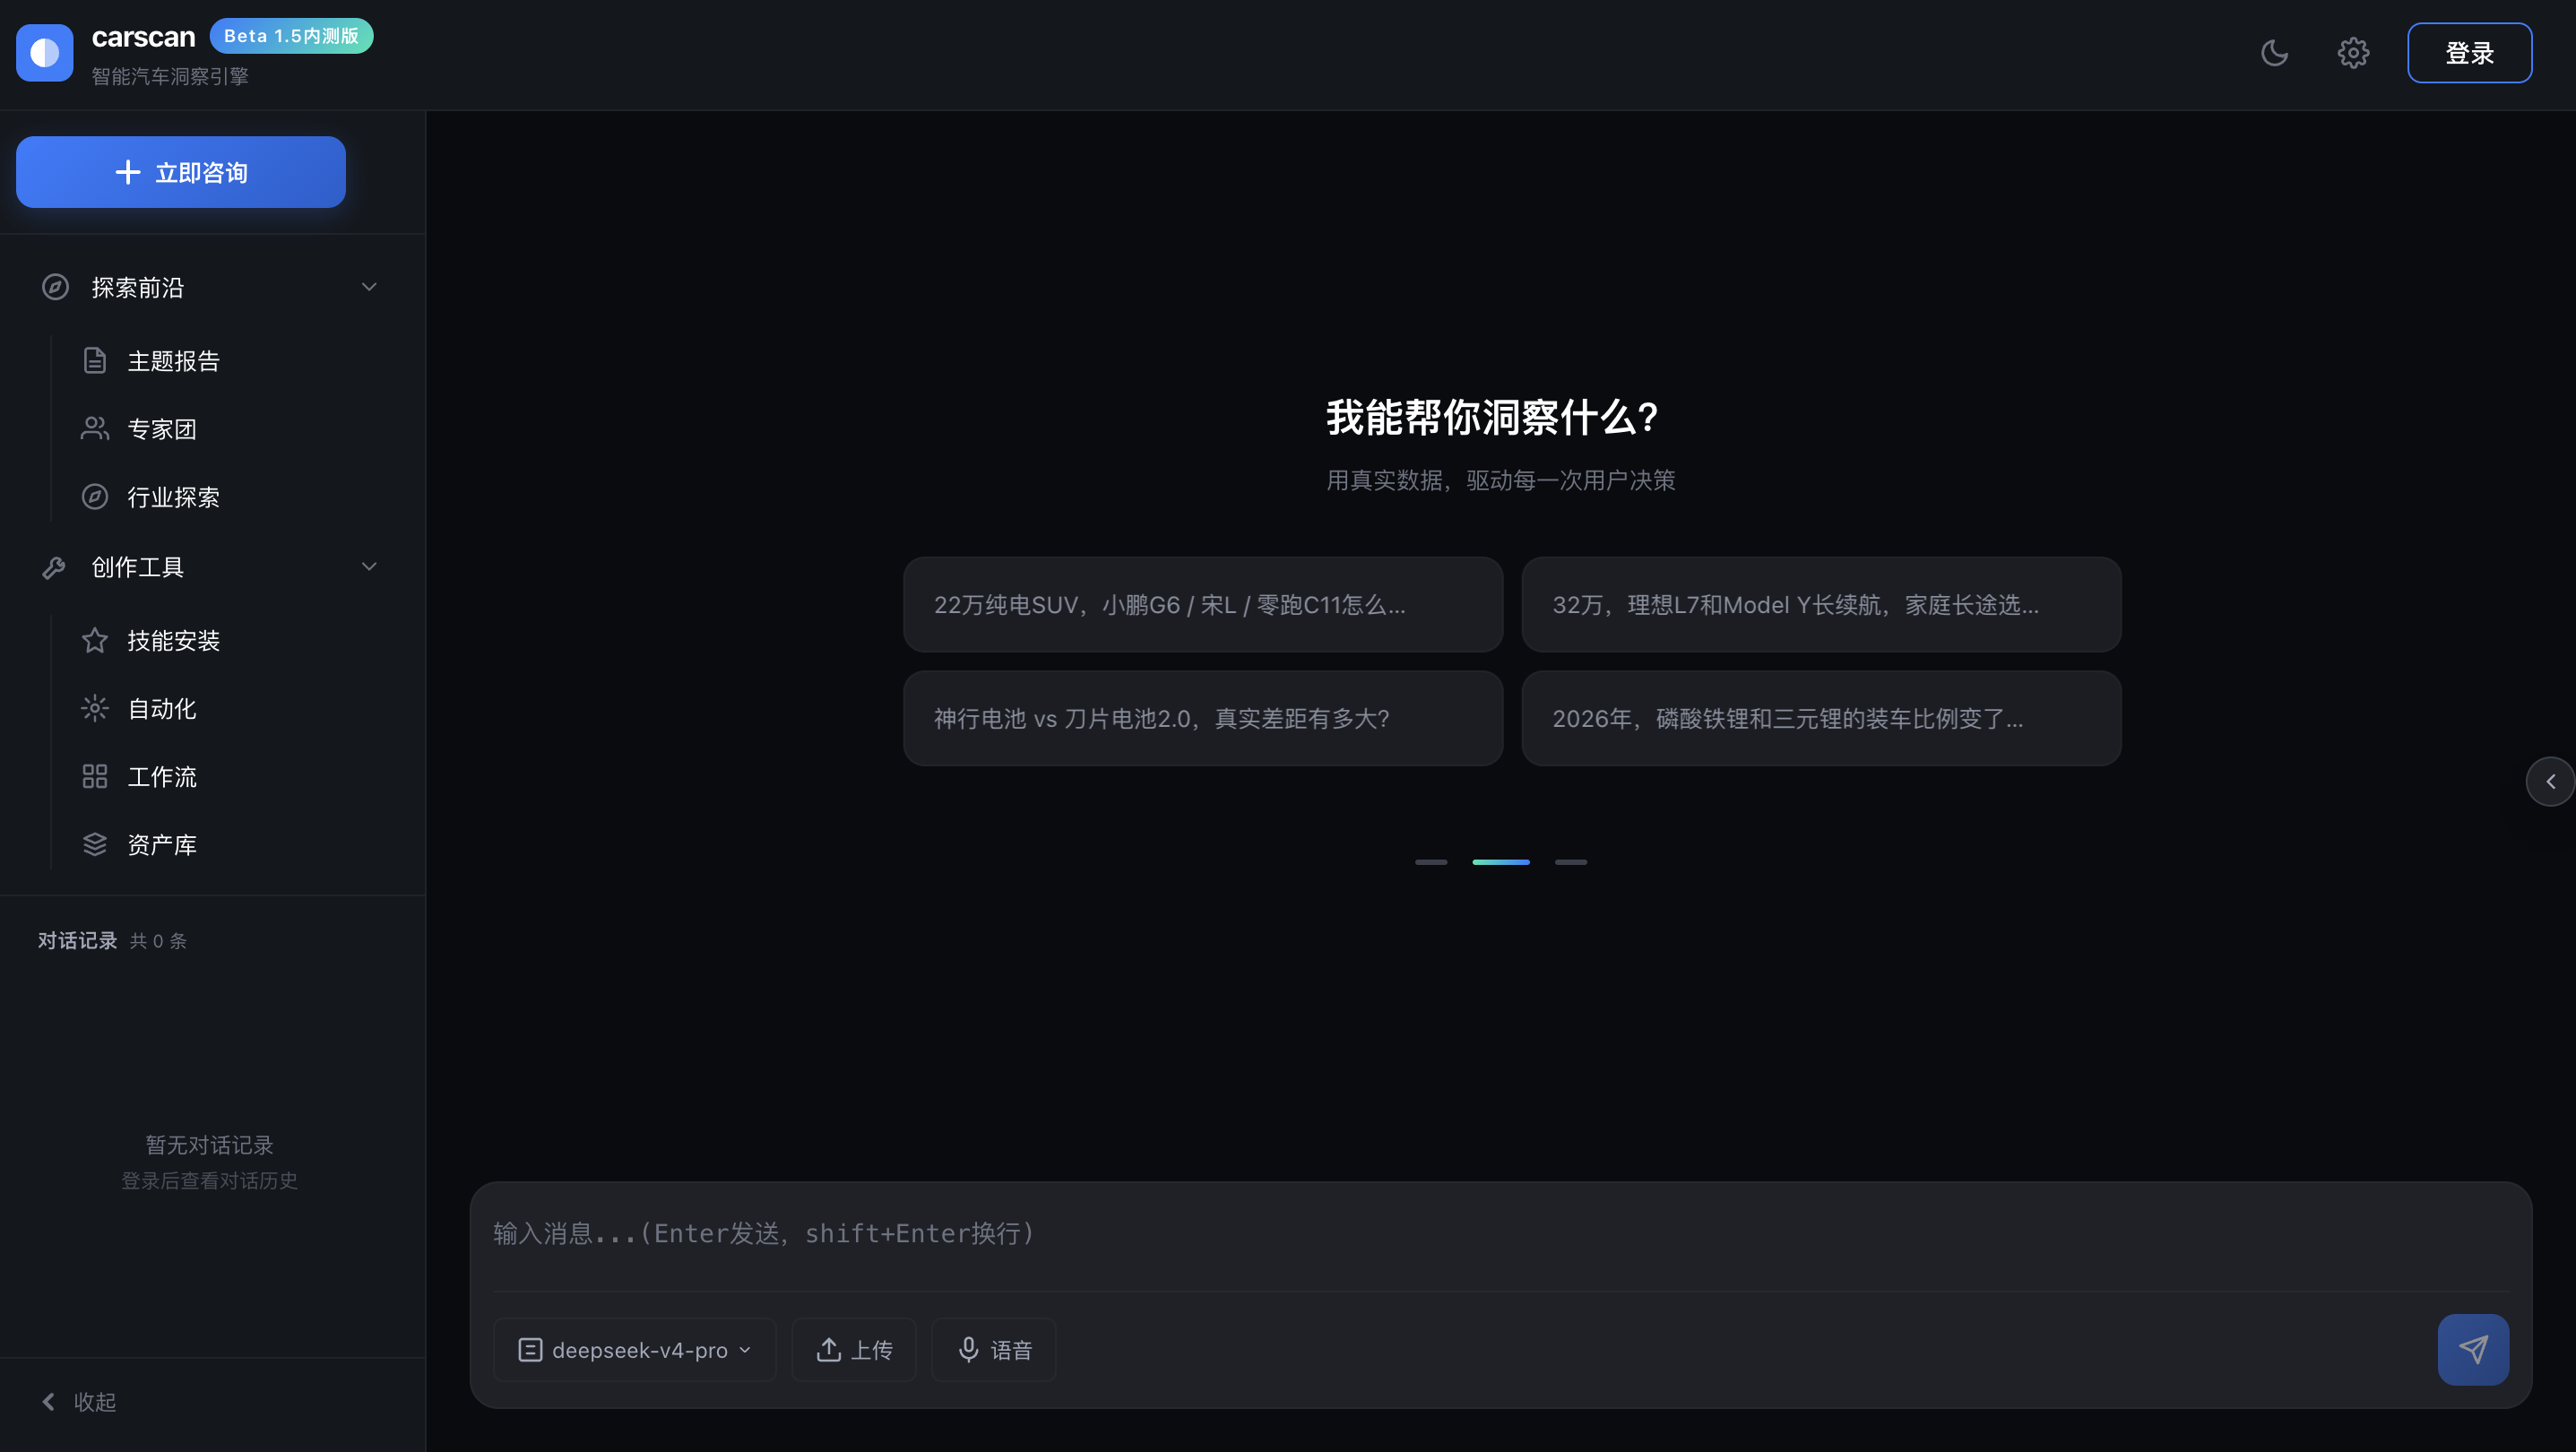
Task: Click the 行业探索 compass icon
Action: point(95,497)
